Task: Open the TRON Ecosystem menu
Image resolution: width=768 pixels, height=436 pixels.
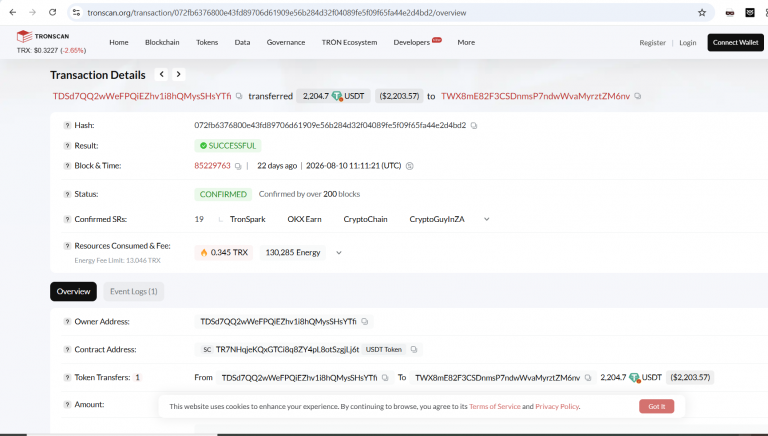Action: point(349,43)
